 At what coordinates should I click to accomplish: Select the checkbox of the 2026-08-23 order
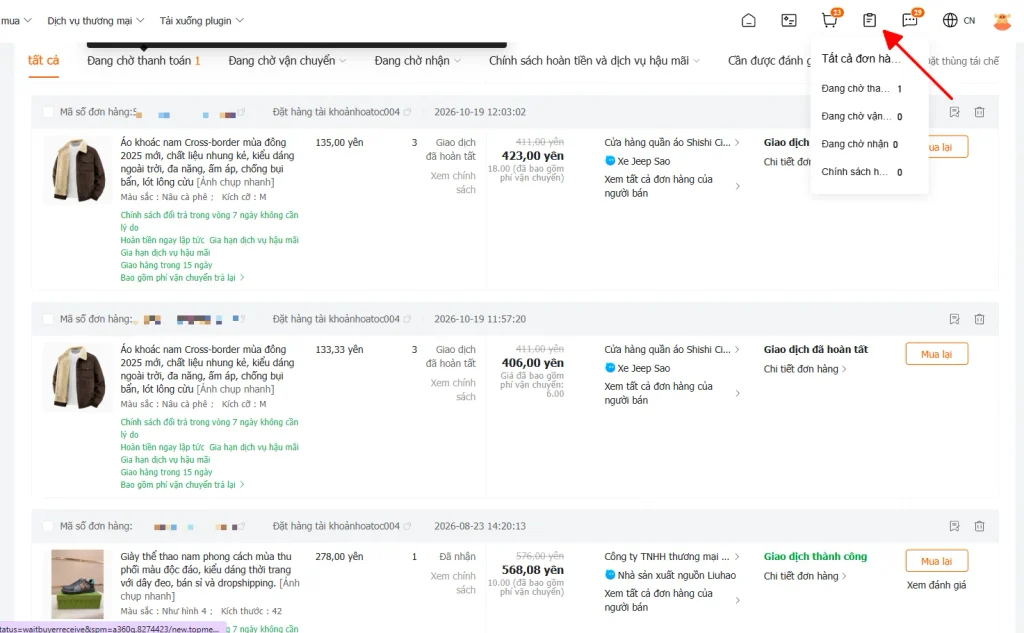pos(48,527)
